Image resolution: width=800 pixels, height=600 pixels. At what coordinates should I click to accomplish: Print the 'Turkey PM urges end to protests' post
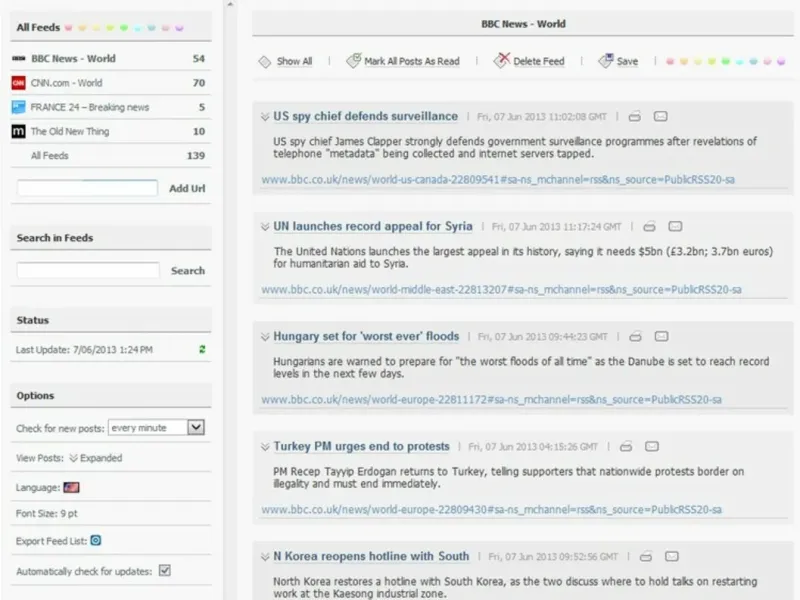[626, 447]
